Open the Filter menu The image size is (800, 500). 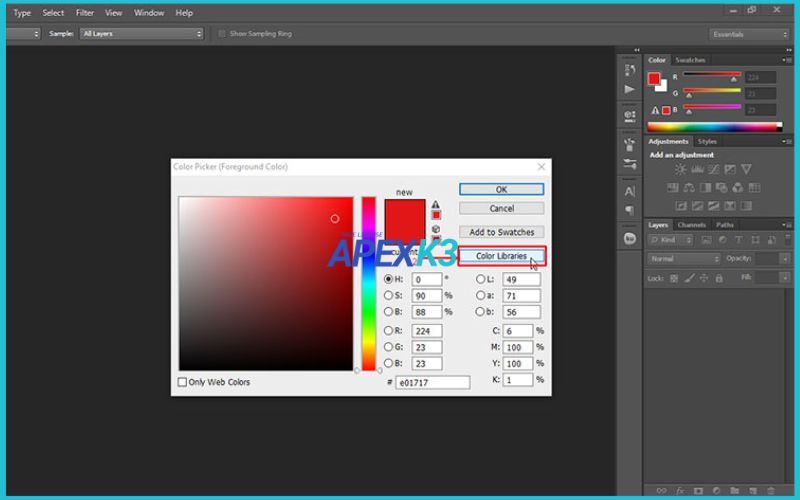(x=85, y=13)
